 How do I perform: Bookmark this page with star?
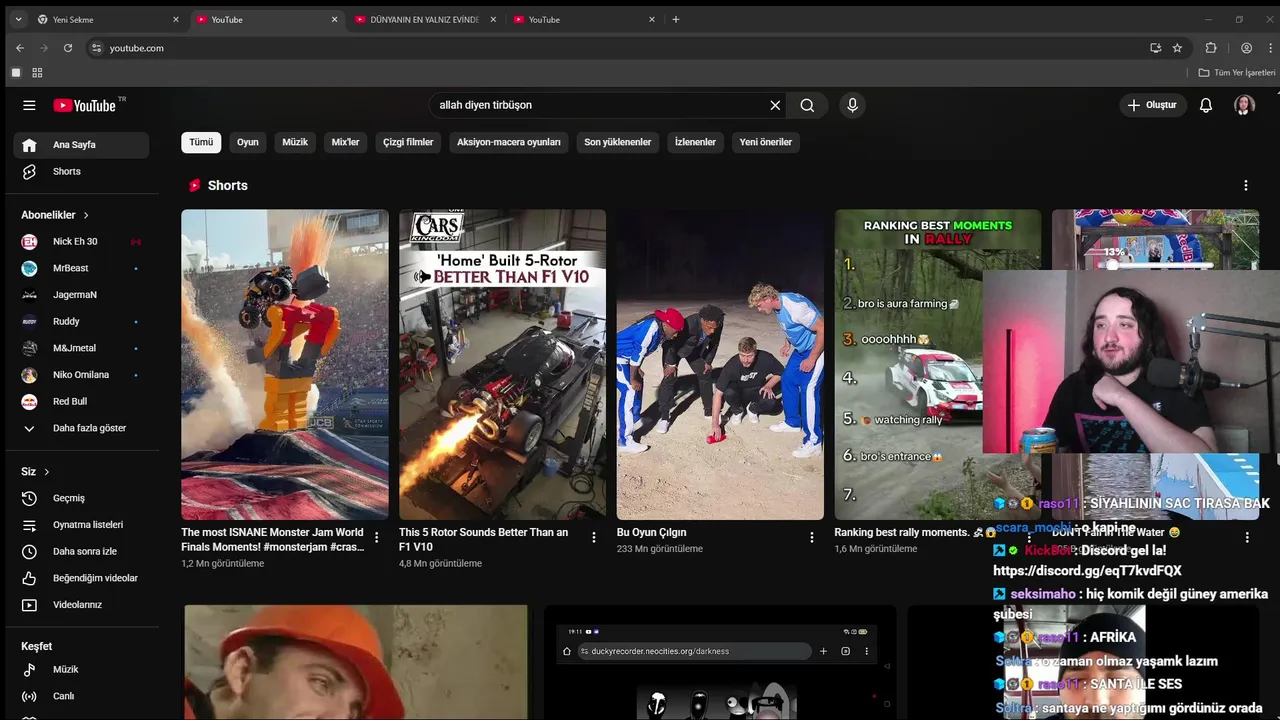1177,48
